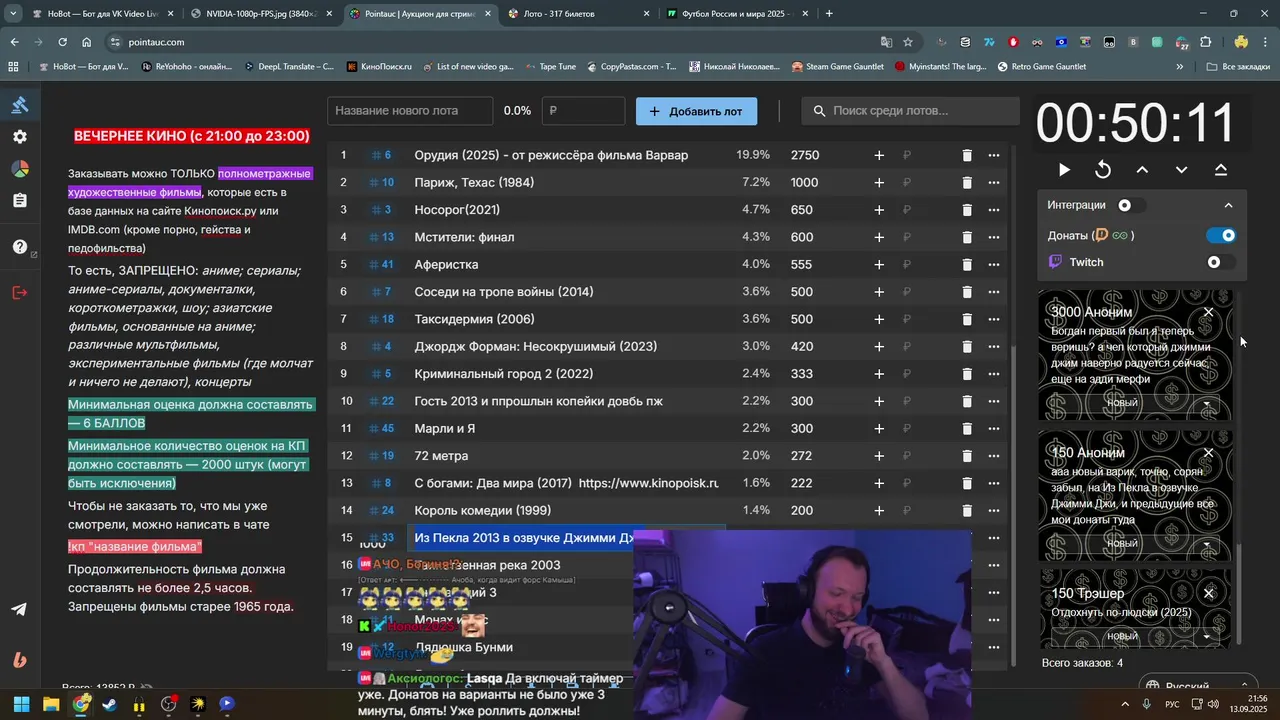Open settings gear in left sidebar
Screen dimensions: 1280x720
(20, 137)
